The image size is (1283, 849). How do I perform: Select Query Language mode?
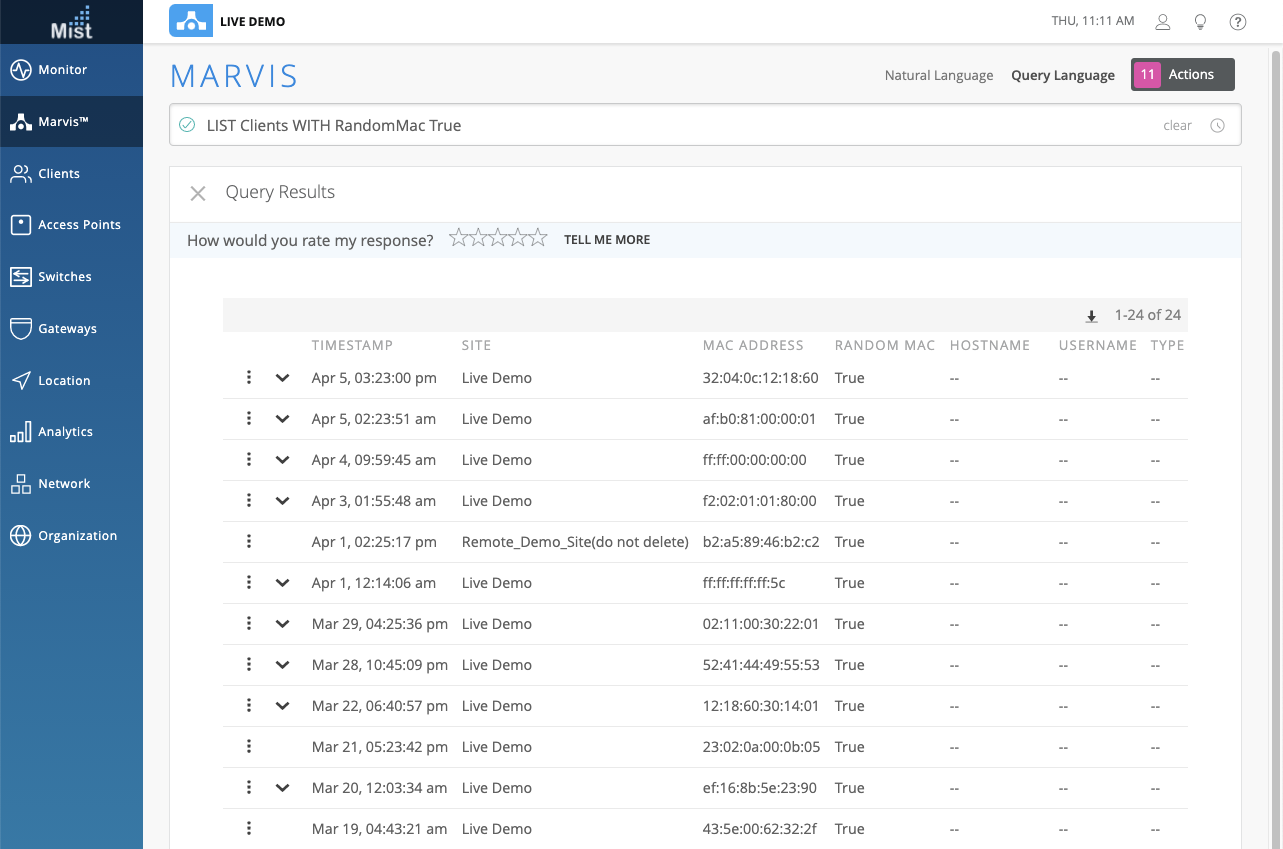tap(1062, 75)
